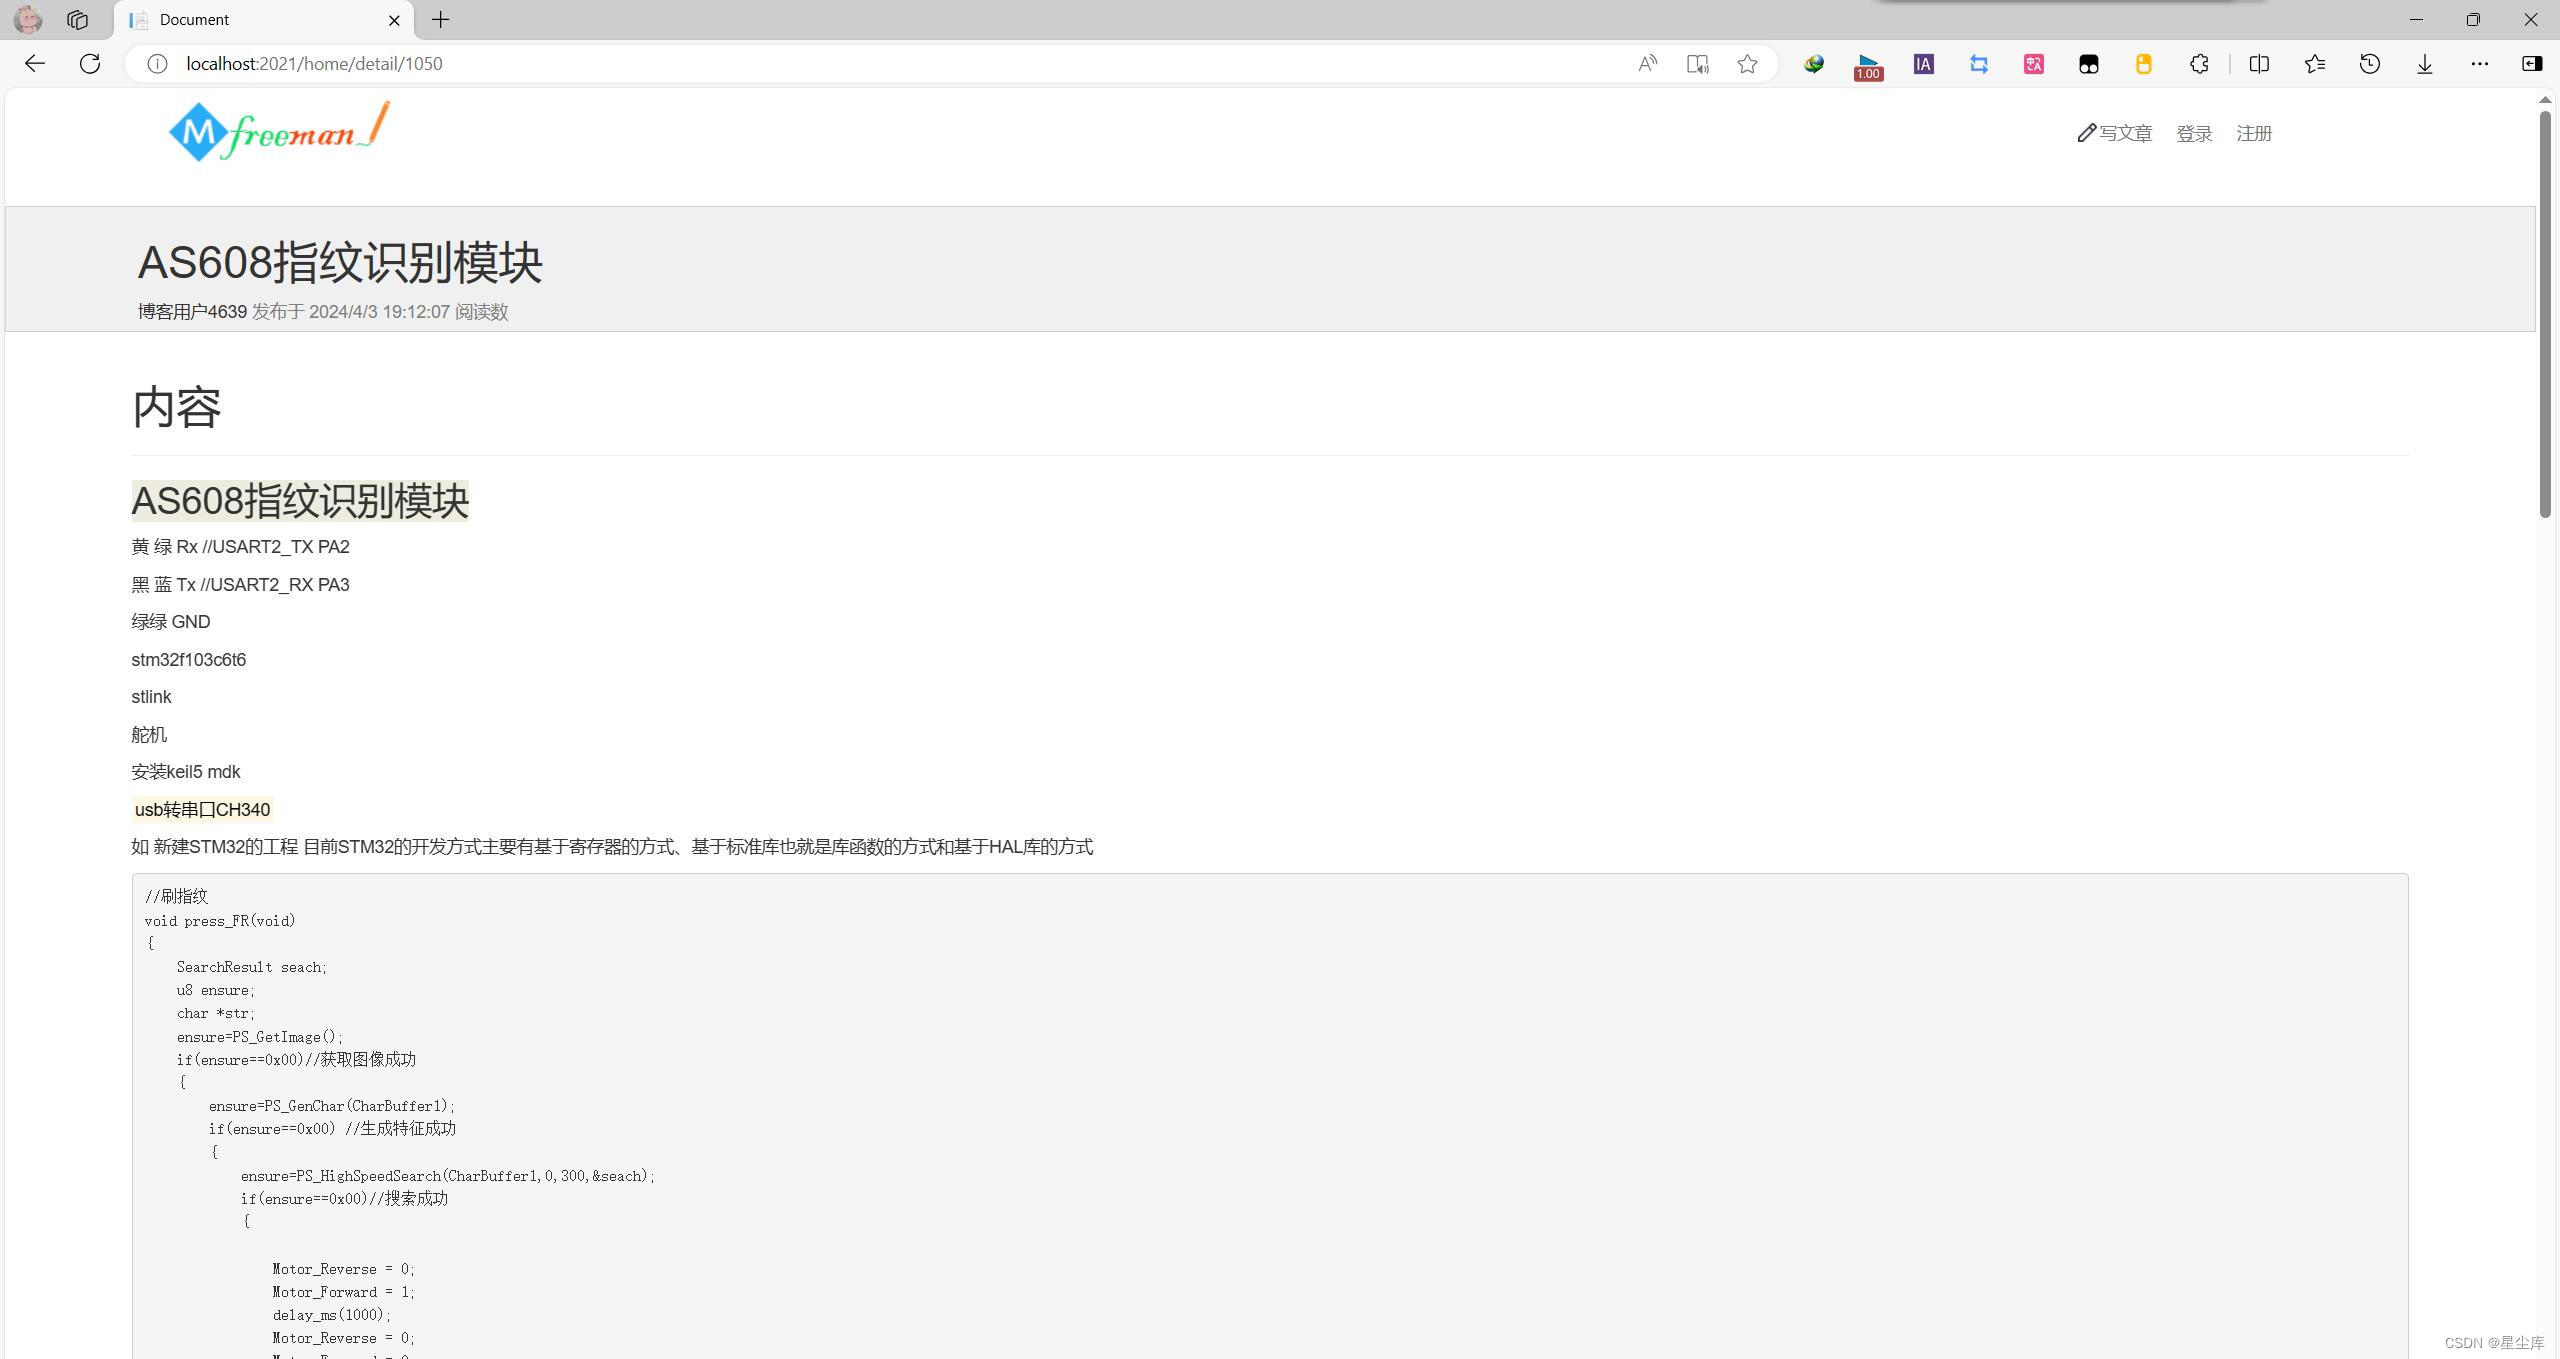Toggle split screen view
Image resolution: width=2560 pixels, height=1359 pixels.
(2259, 64)
